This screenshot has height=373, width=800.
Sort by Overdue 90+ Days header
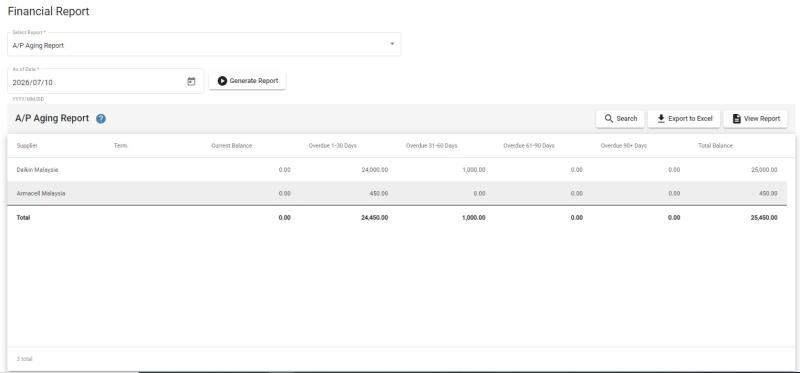pos(623,145)
